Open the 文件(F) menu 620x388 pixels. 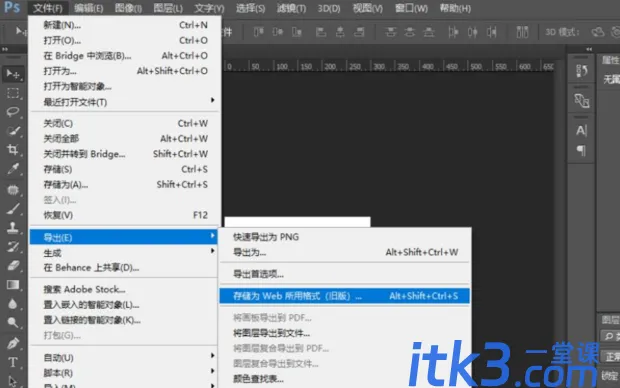(48, 8)
